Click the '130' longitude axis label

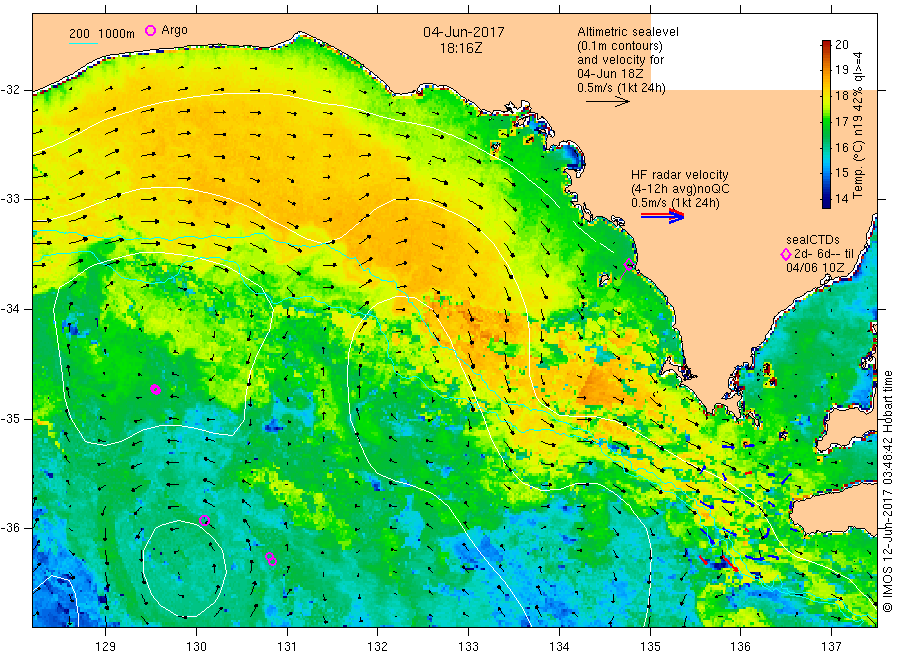pos(196,646)
